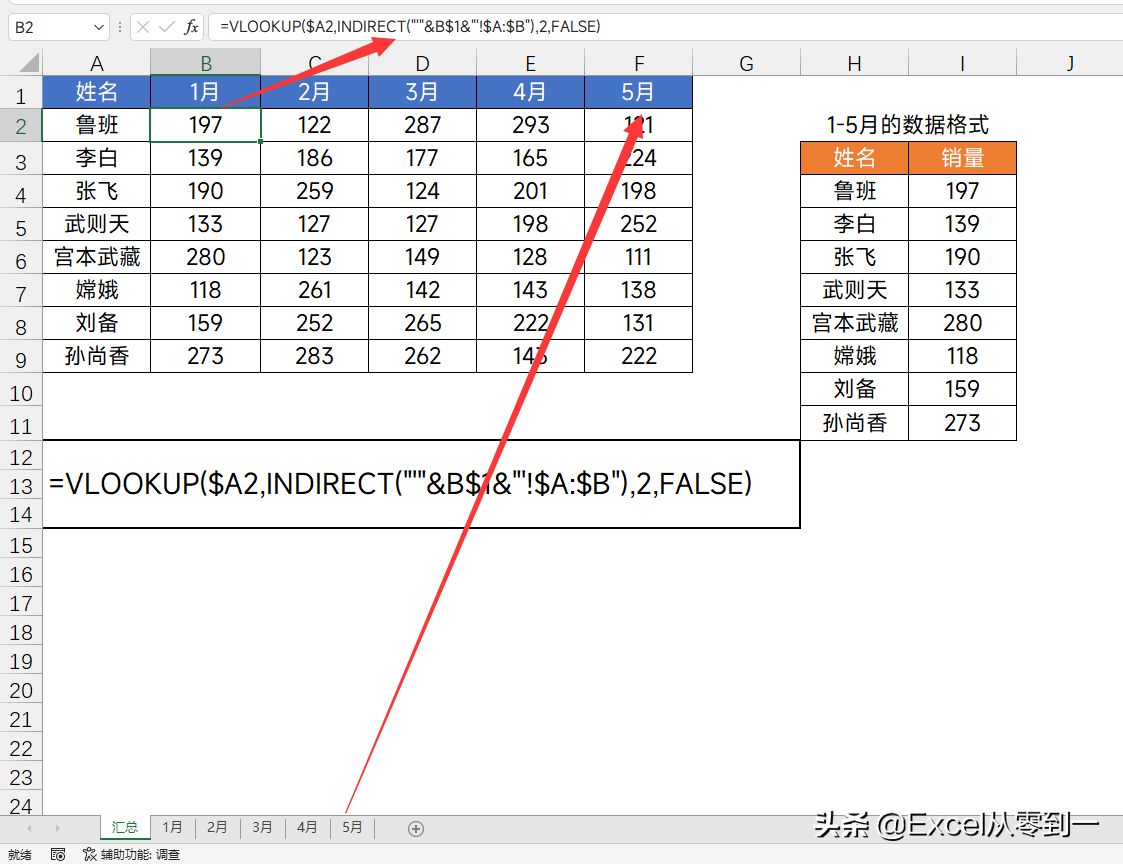
Task: Select column J header
Action: [1070, 63]
